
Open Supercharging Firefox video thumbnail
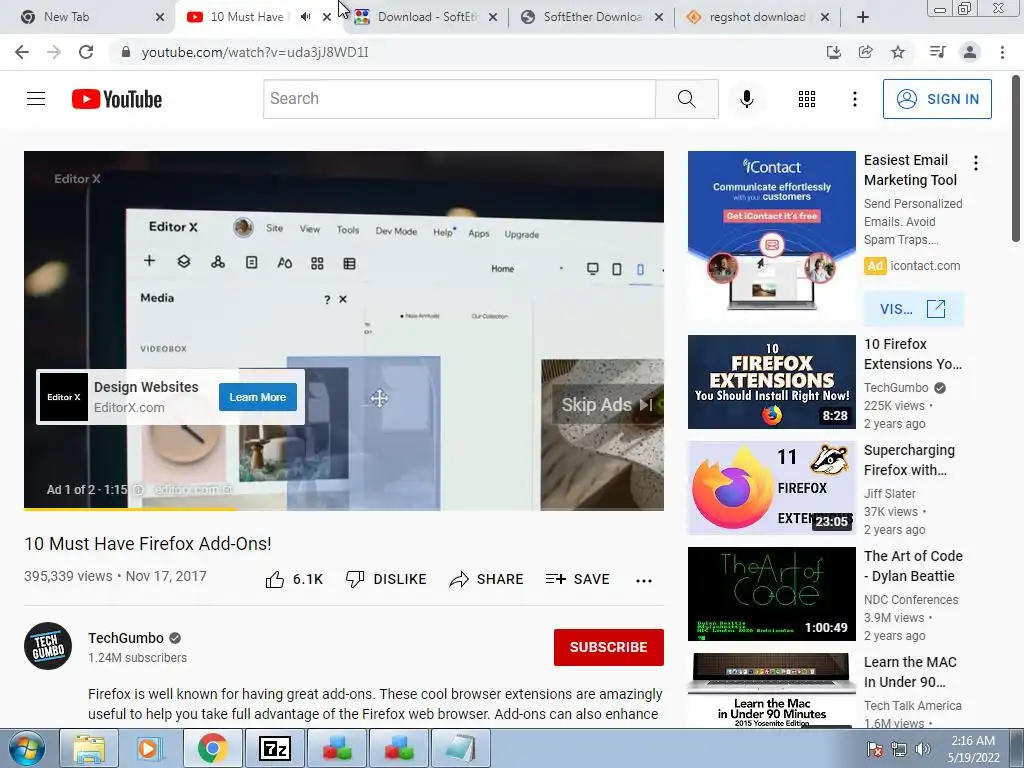(771, 488)
